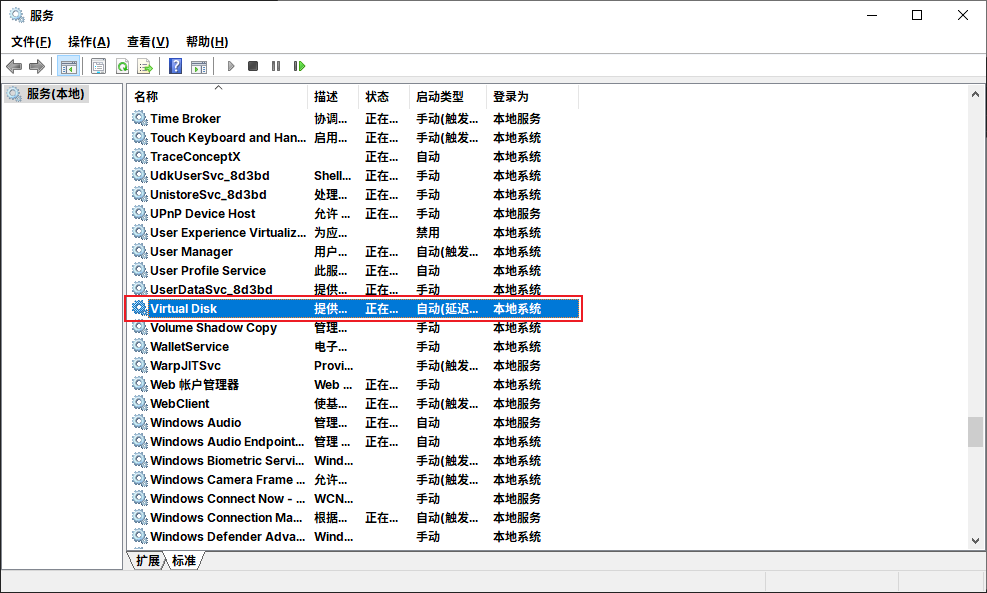The width and height of the screenshot is (987, 593).
Task: Open the 操作(A) menu
Action: pos(89,42)
